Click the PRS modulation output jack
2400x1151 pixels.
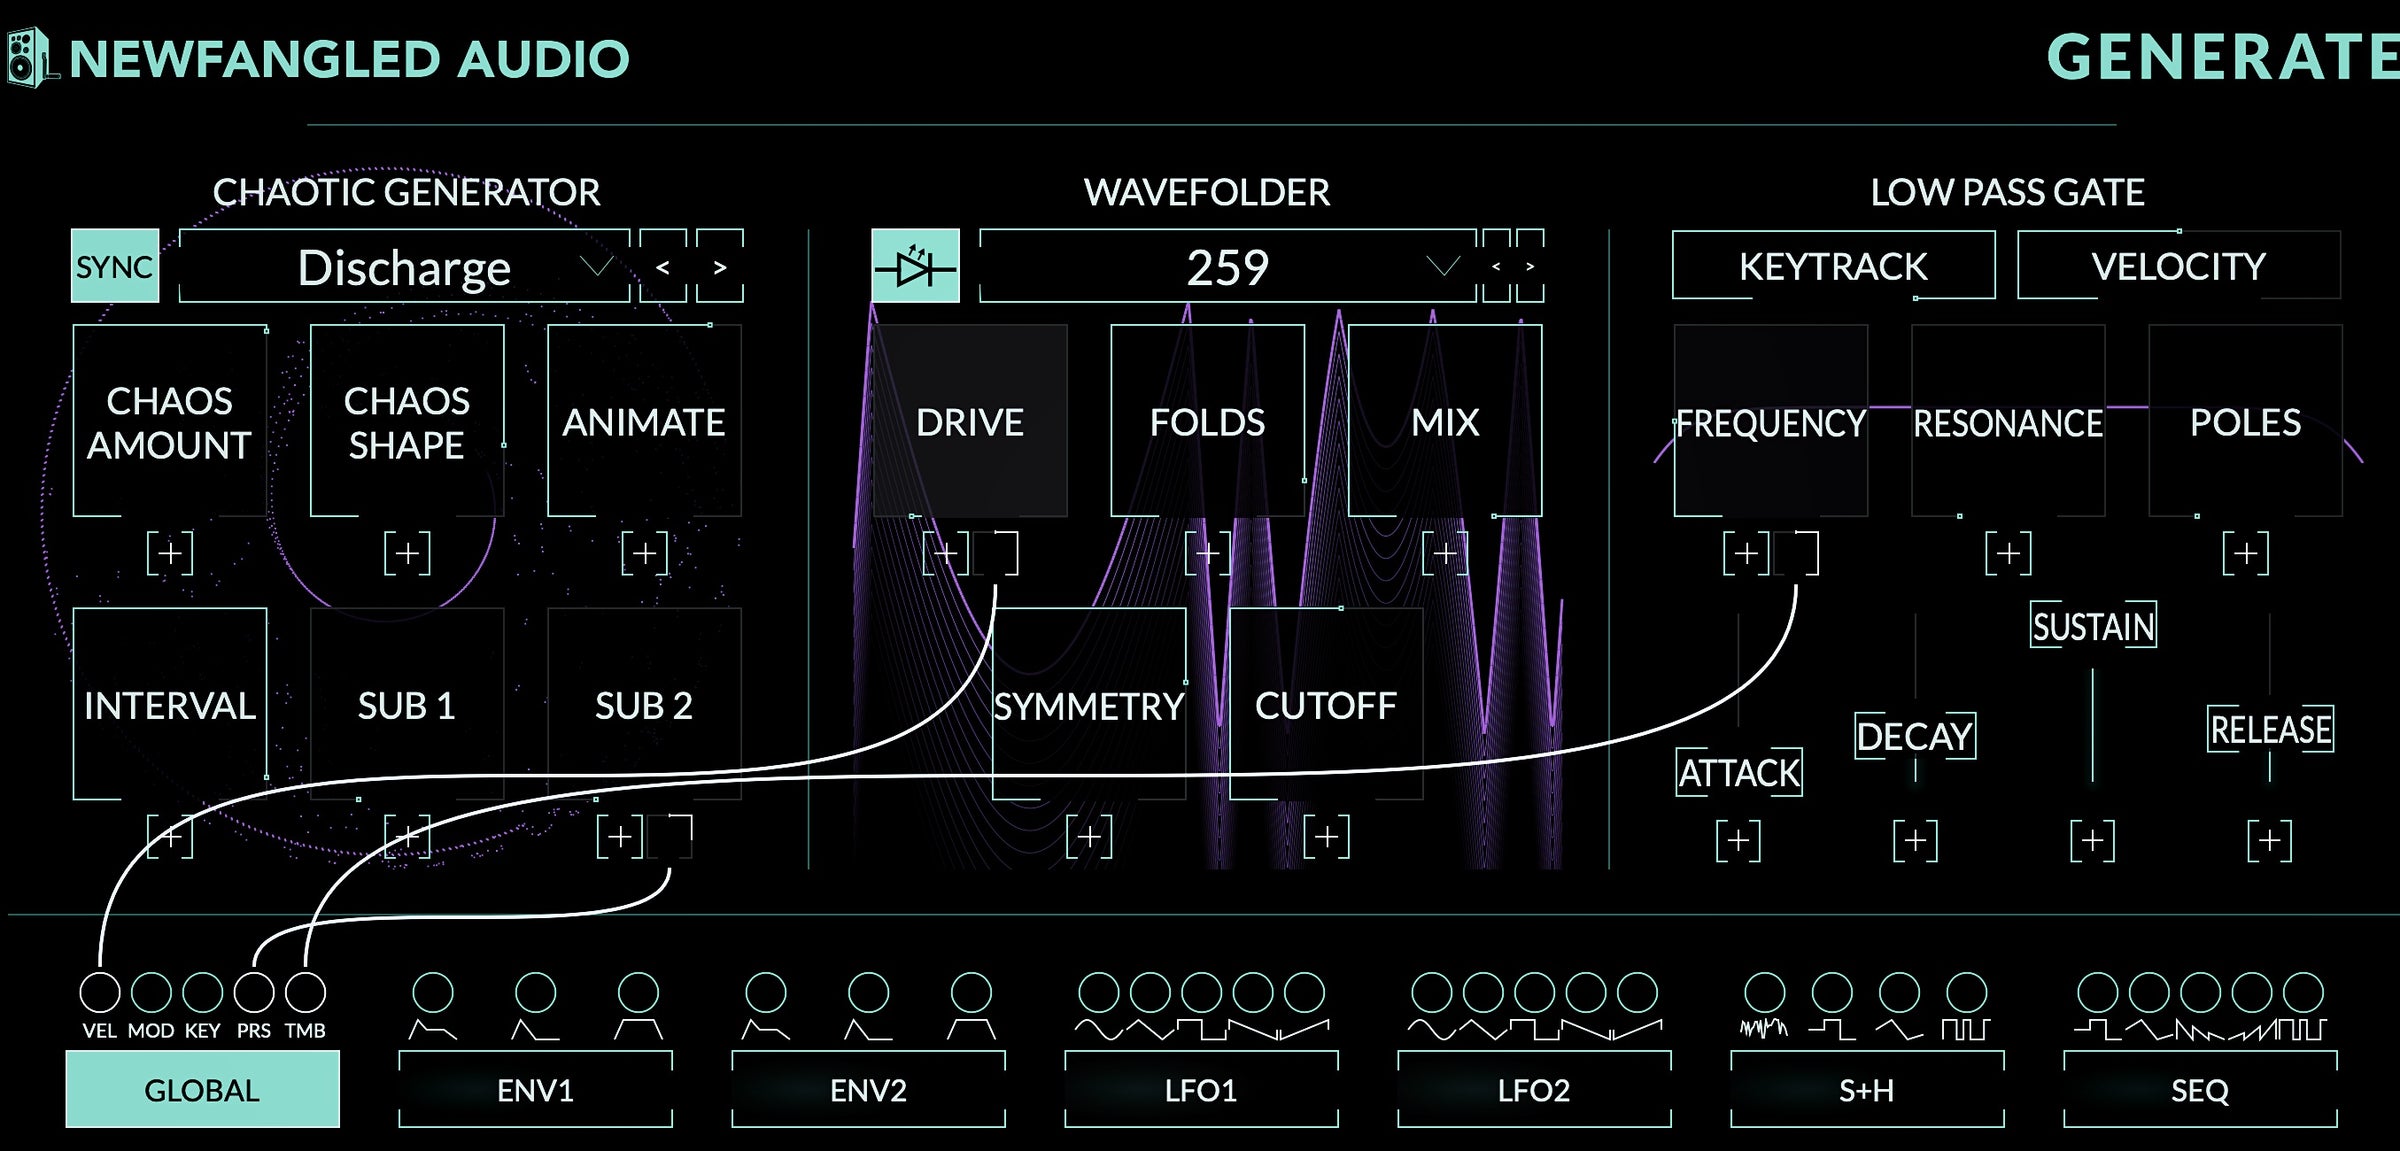click(x=254, y=992)
